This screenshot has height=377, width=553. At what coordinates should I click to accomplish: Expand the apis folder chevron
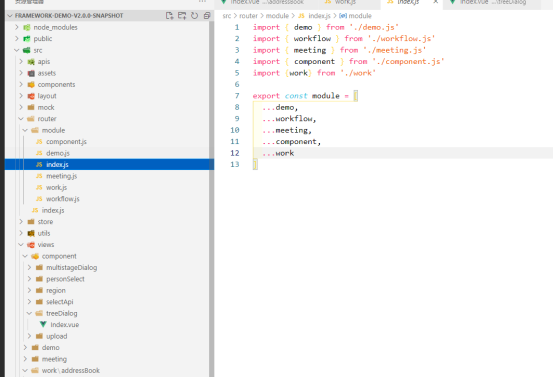(21, 61)
